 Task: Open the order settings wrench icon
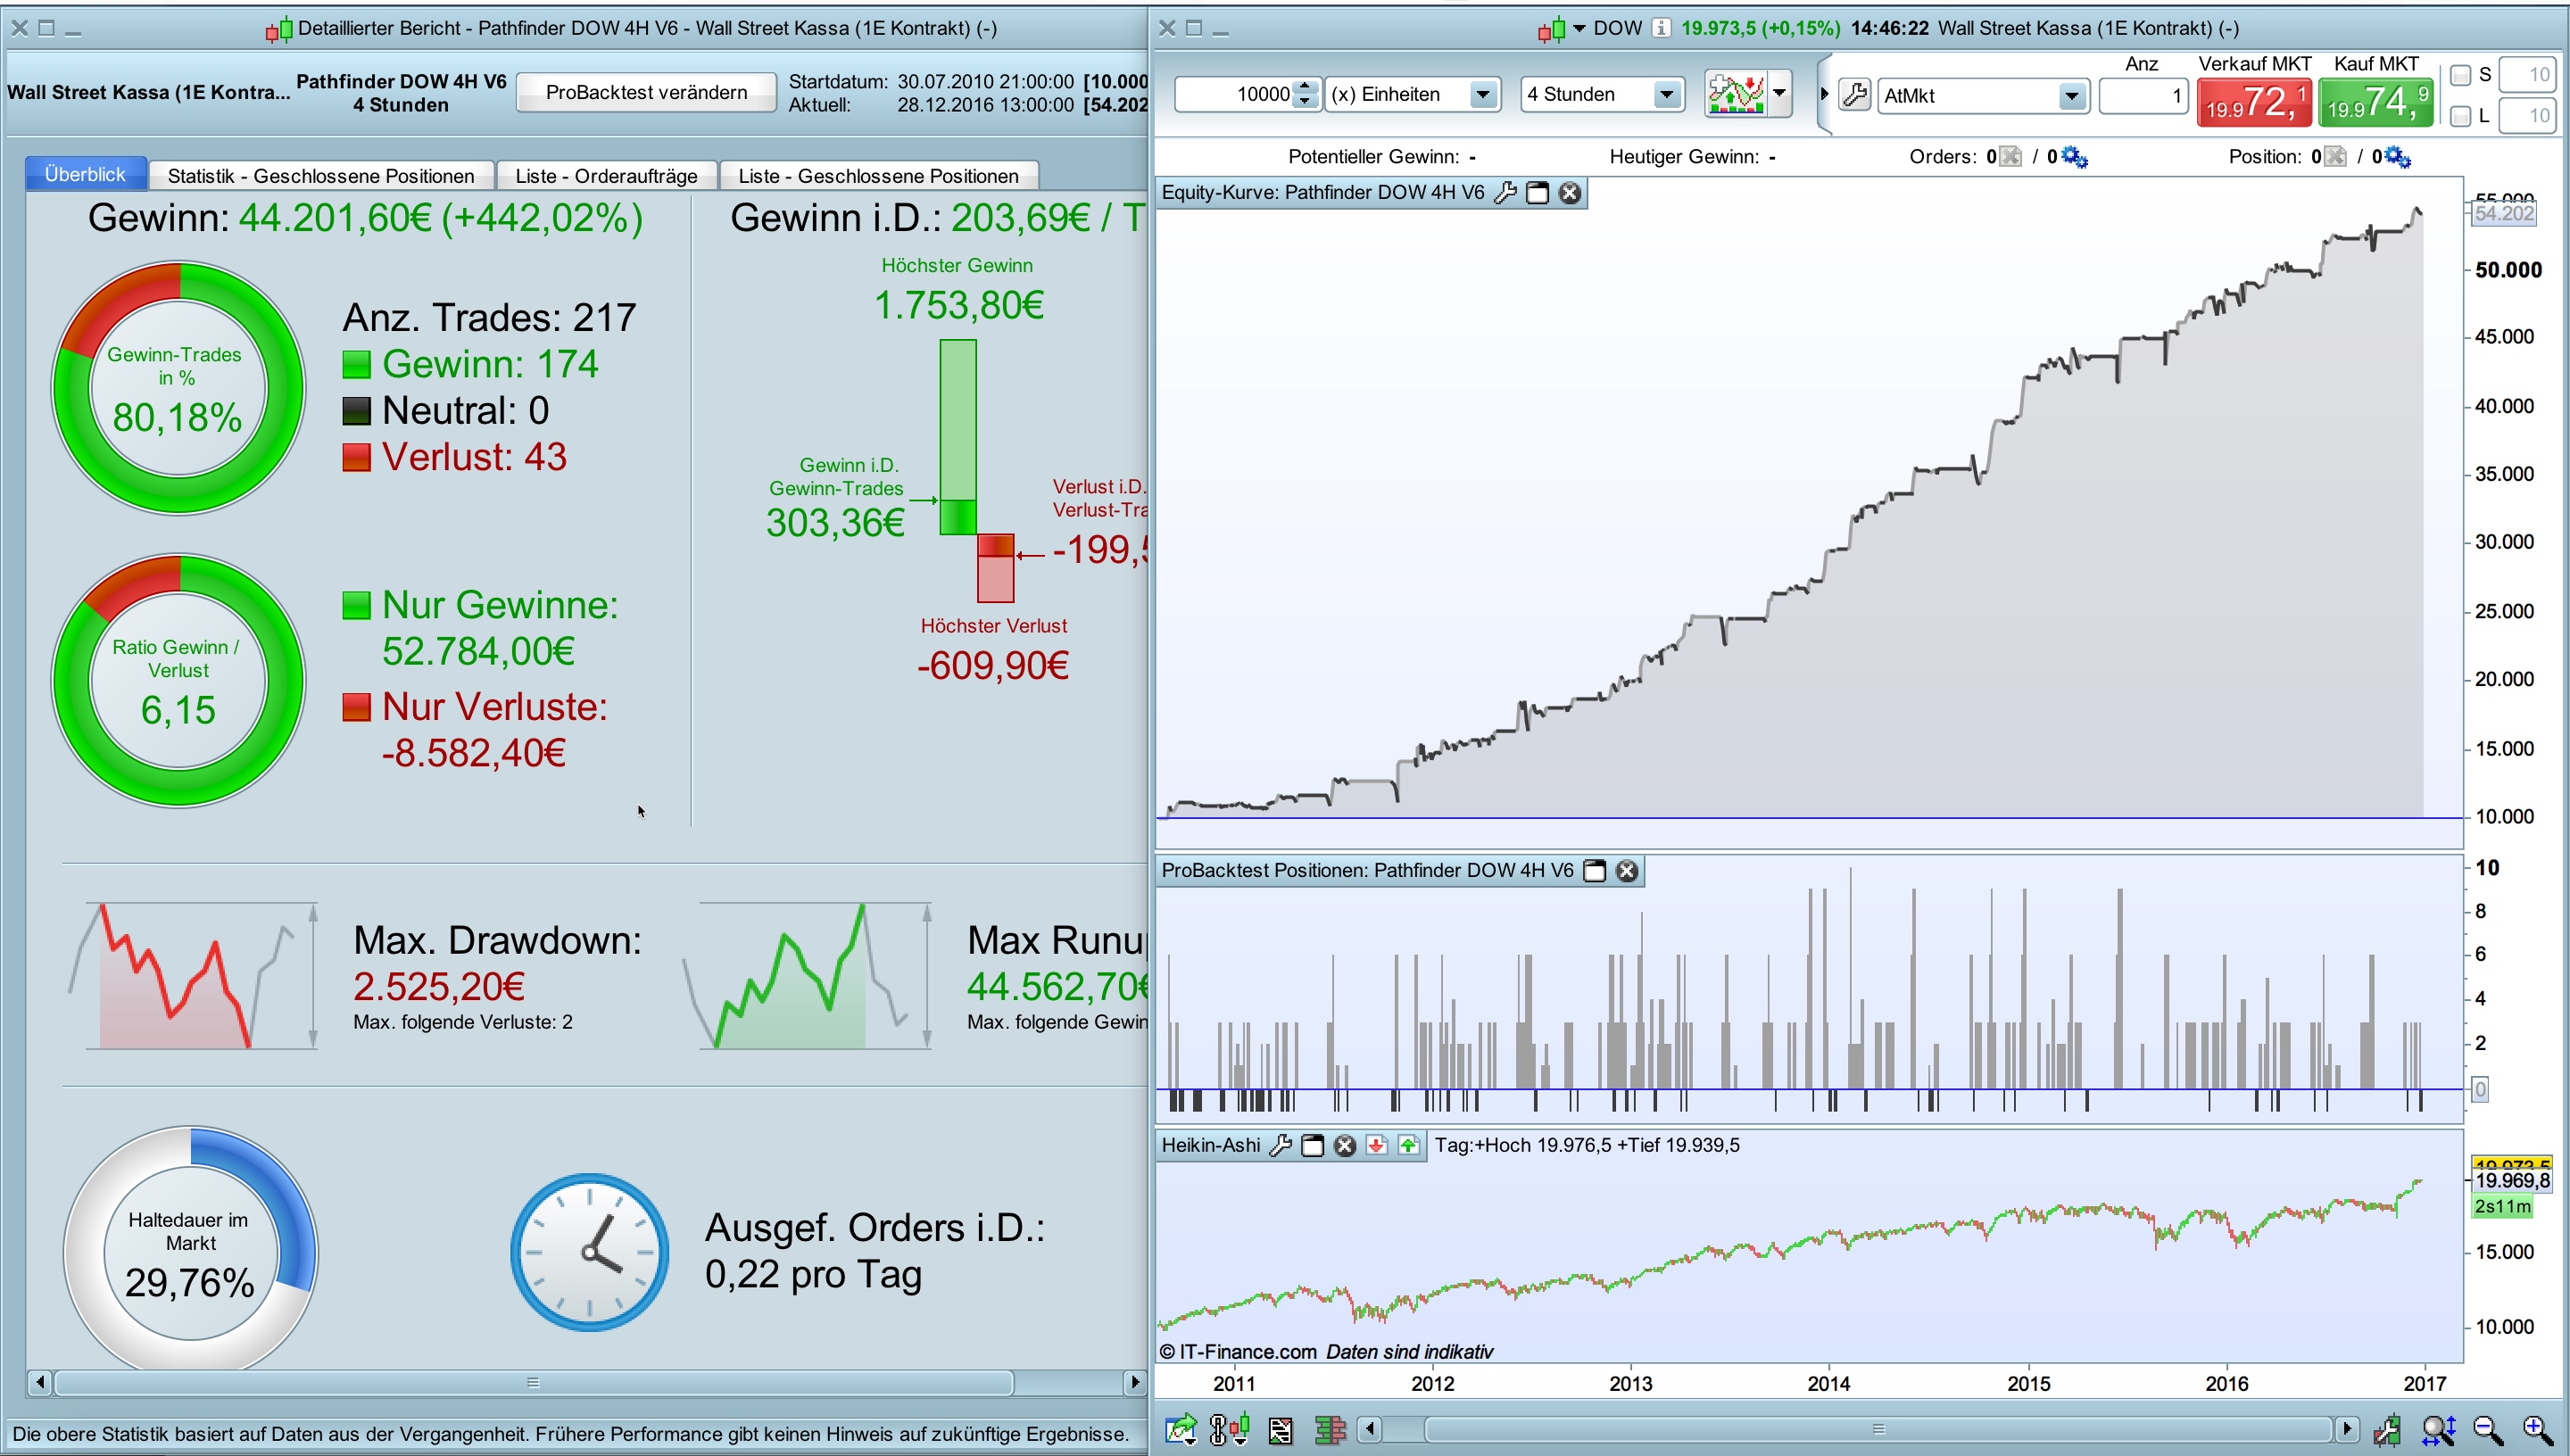[1855, 95]
